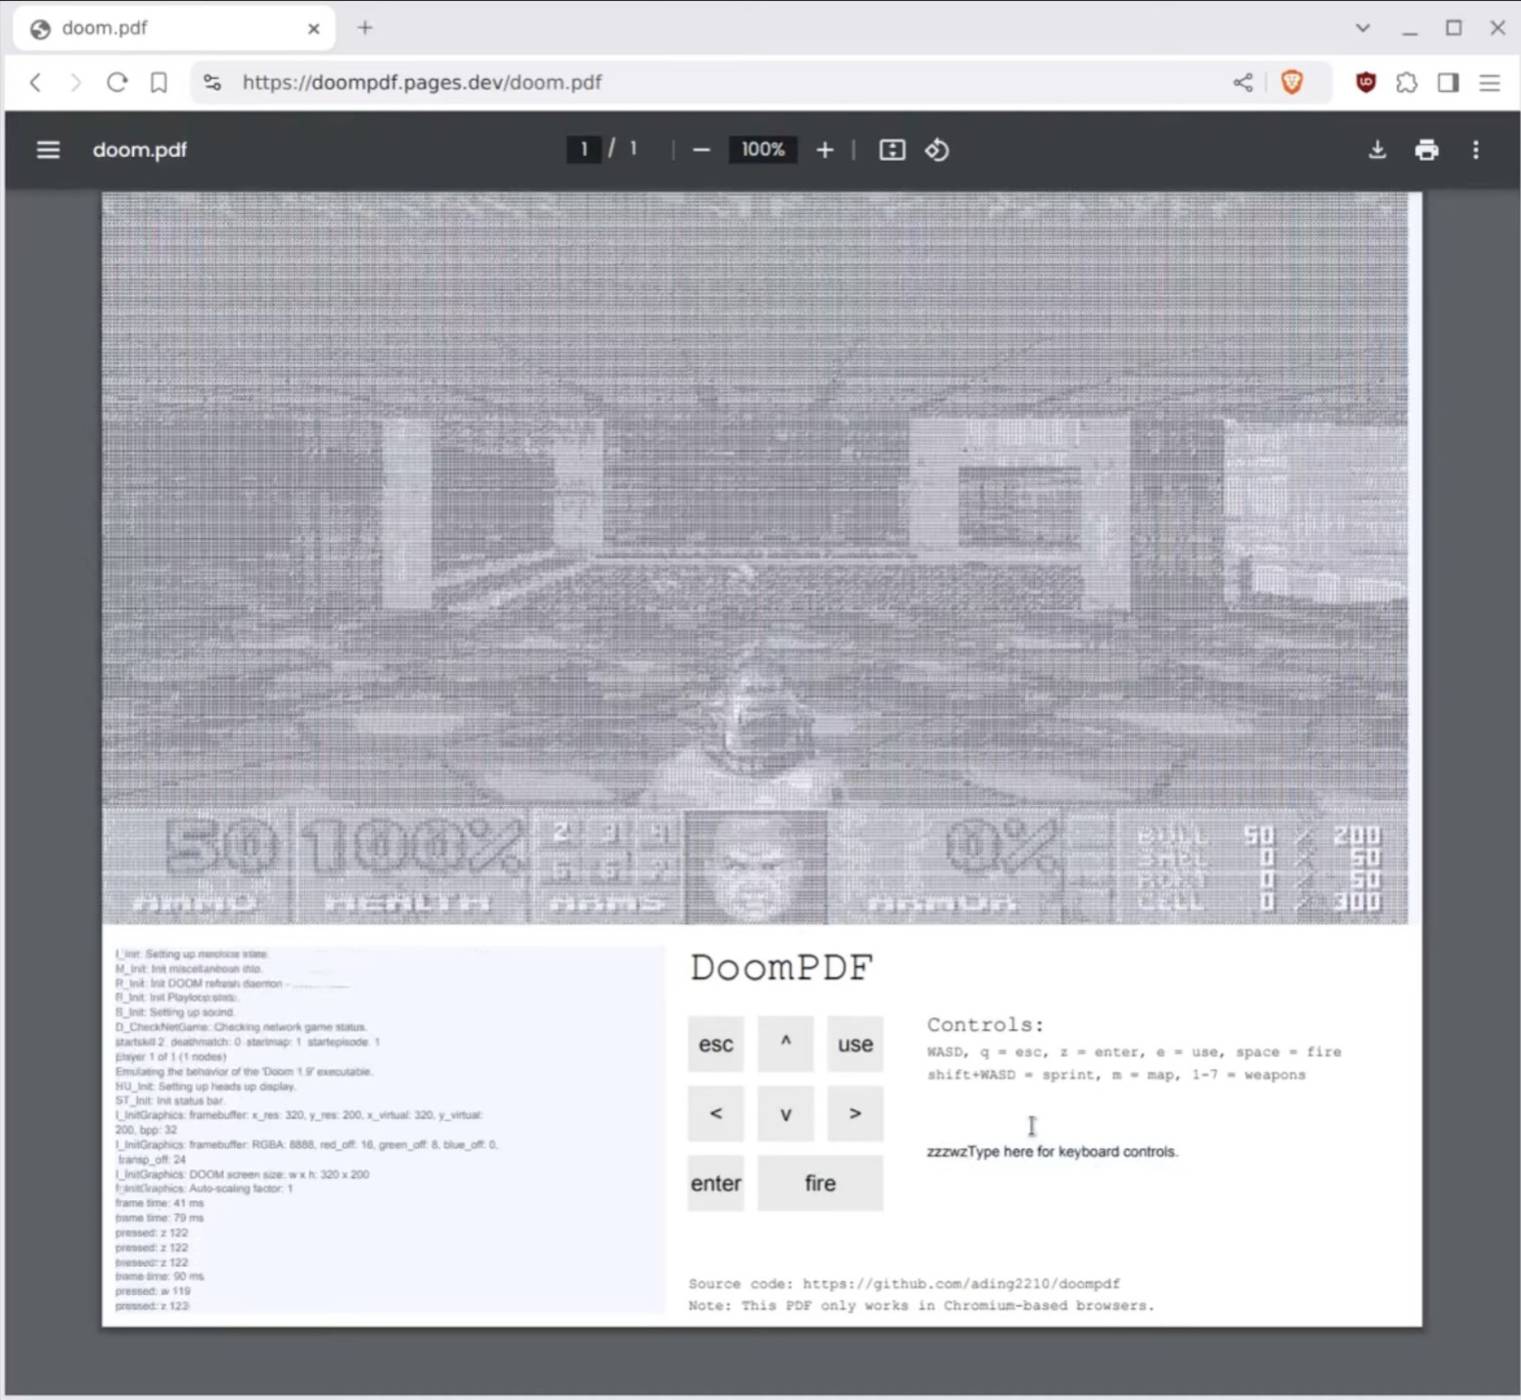
Task: Click the down v game button
Action: click(x=786, y=1113)
